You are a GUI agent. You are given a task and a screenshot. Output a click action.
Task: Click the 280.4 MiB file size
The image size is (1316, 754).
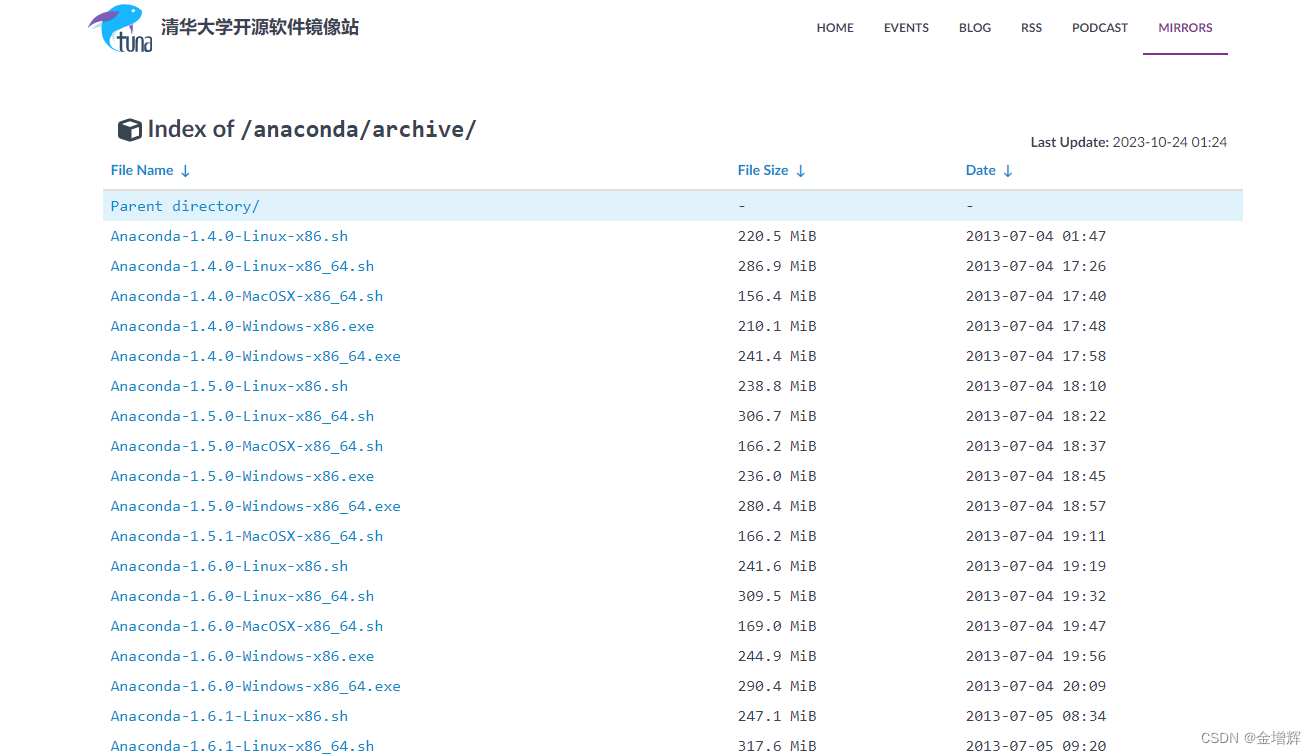click(777, 506)
